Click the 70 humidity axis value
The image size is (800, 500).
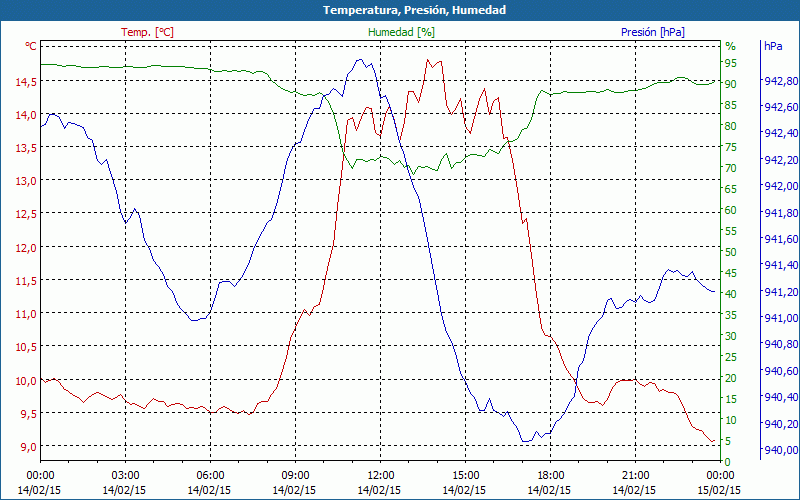click(731, 168)
